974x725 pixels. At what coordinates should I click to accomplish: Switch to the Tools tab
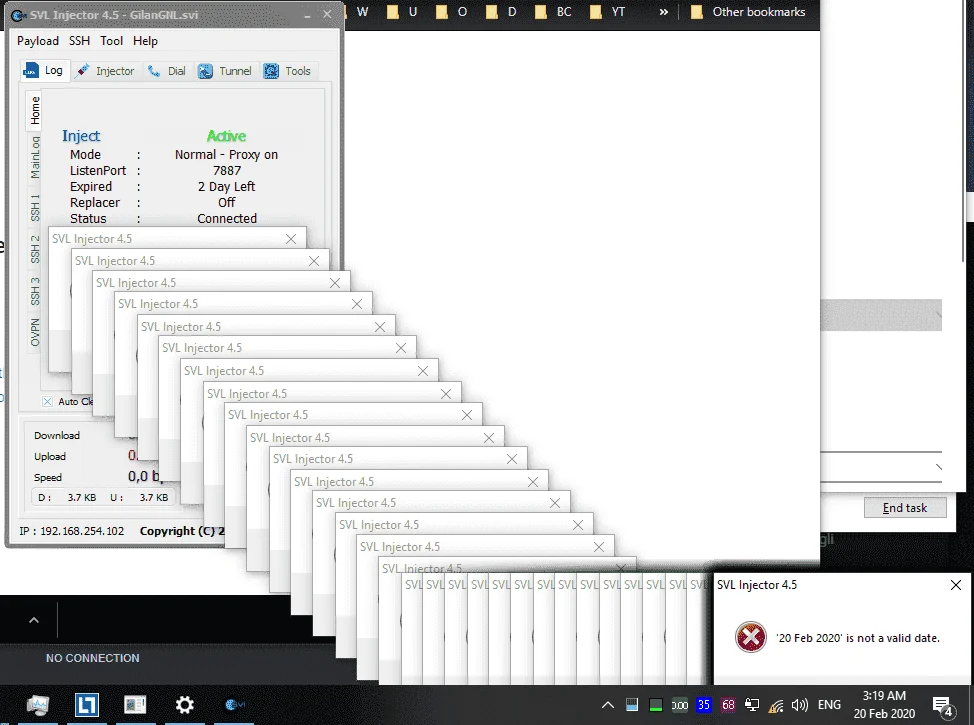tap(287, 71)
